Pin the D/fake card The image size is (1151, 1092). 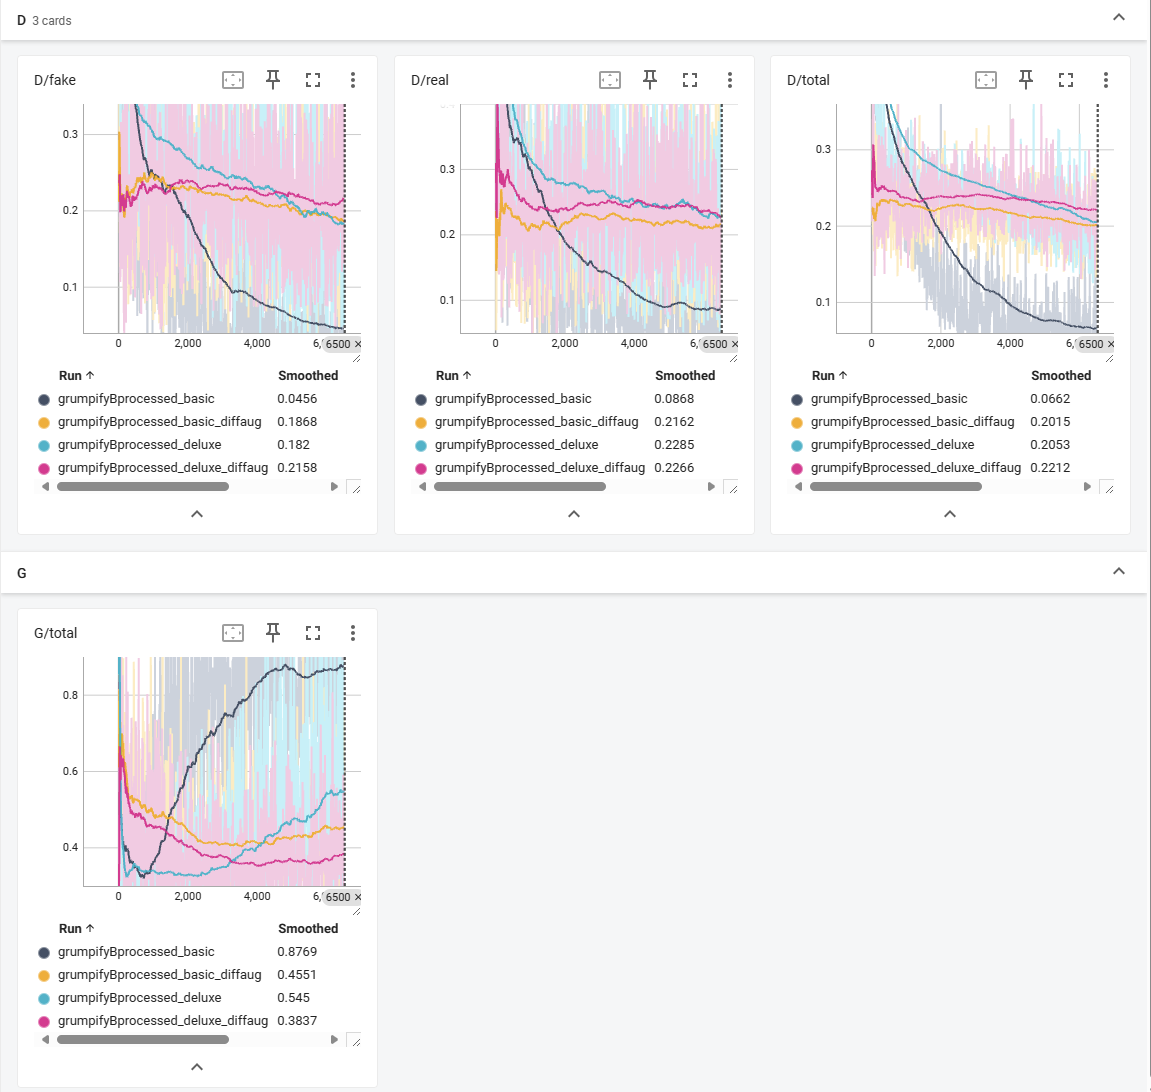[x=273, y=80]
